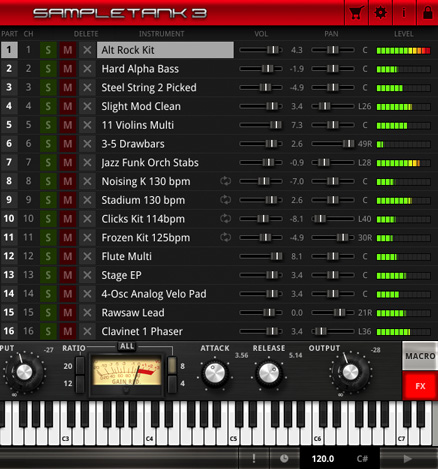Select Jazz Funk Orch Stabs instrument
The height and width of the screenshot is (469, 438).
165,162
